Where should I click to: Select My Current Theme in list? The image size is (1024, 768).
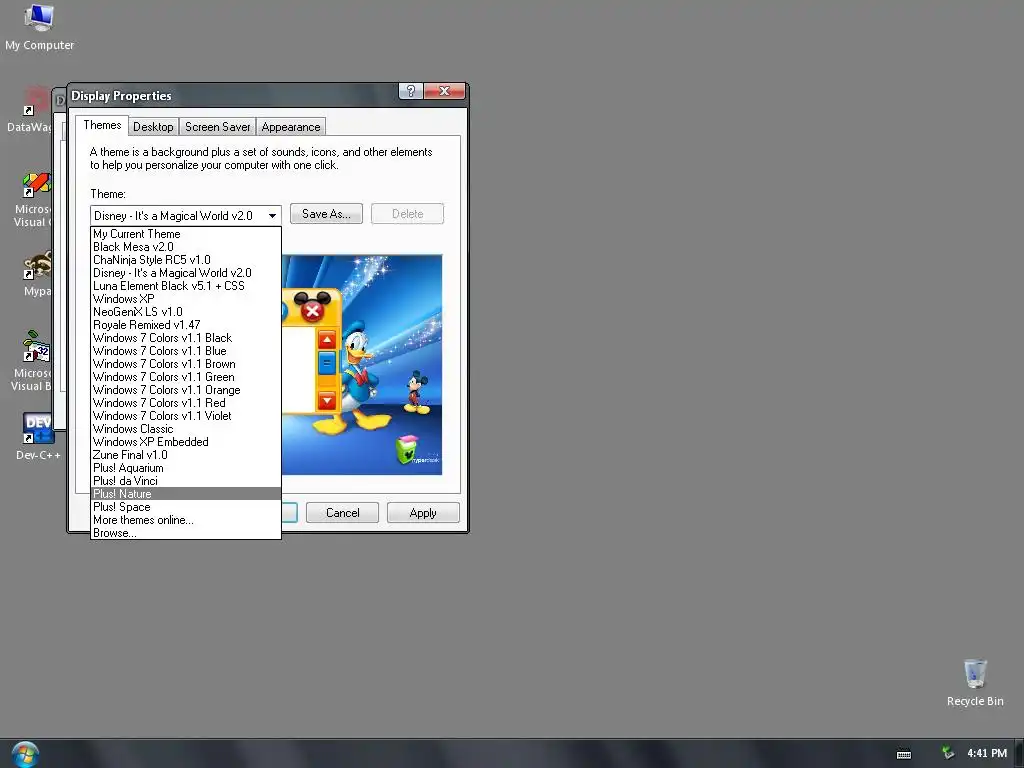(x=185, y=234)
